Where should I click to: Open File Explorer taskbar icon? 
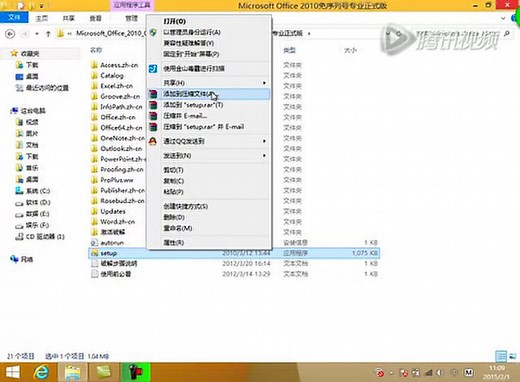click(x=73, y=372)
